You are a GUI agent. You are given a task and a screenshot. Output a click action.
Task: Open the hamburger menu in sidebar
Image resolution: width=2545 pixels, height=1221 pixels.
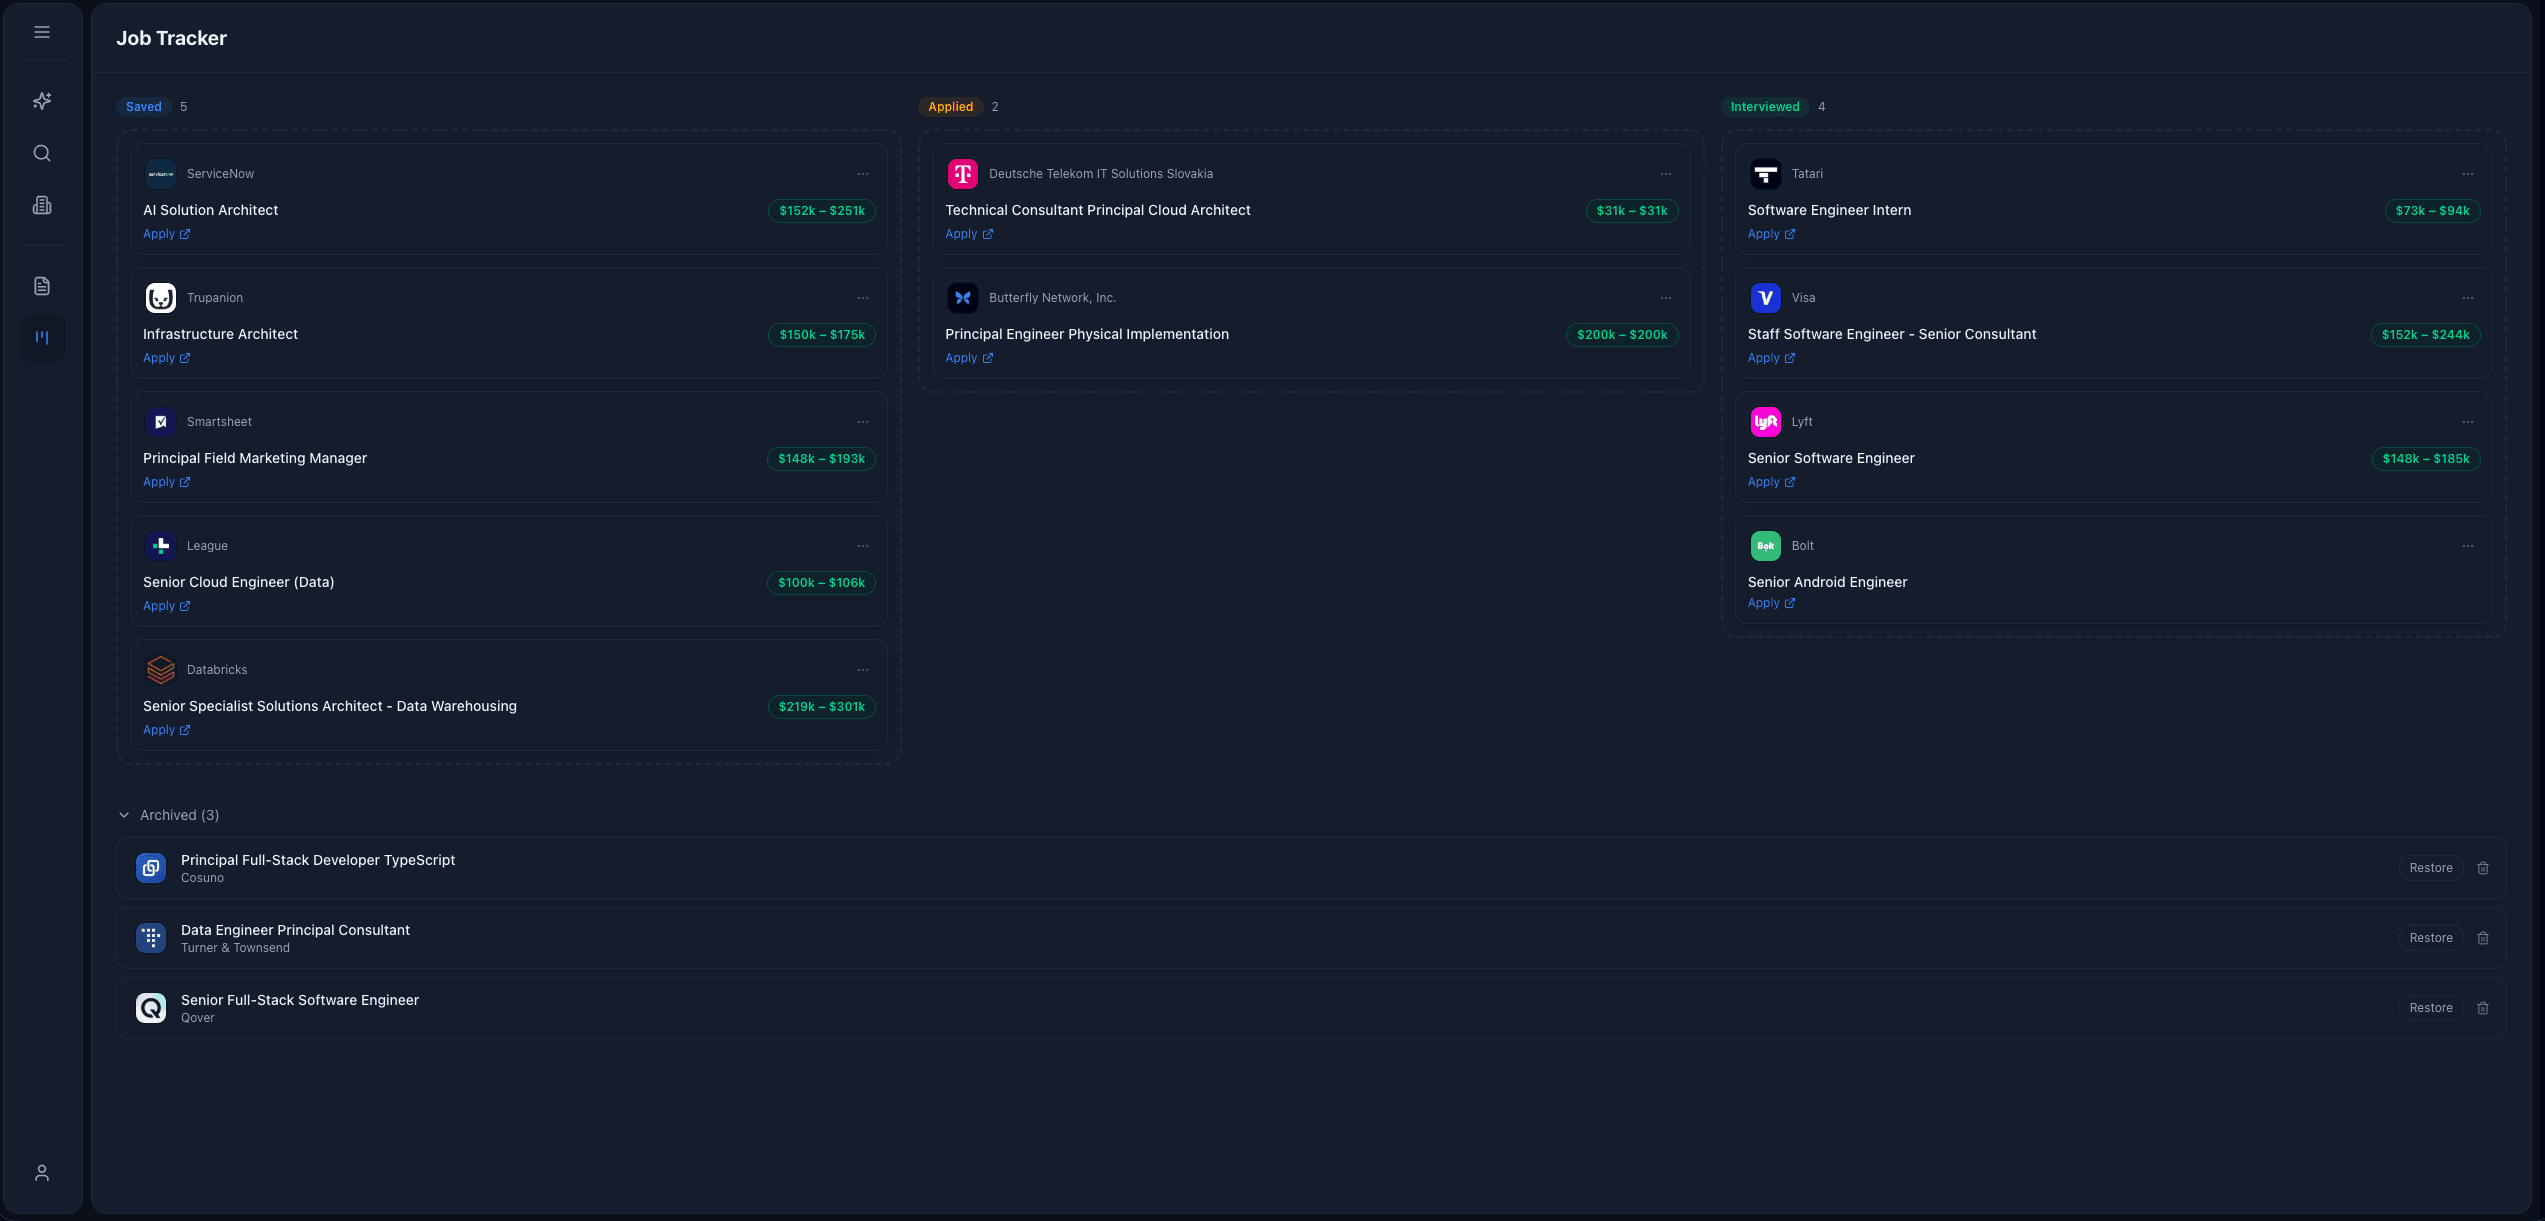(x=42, y=32)
